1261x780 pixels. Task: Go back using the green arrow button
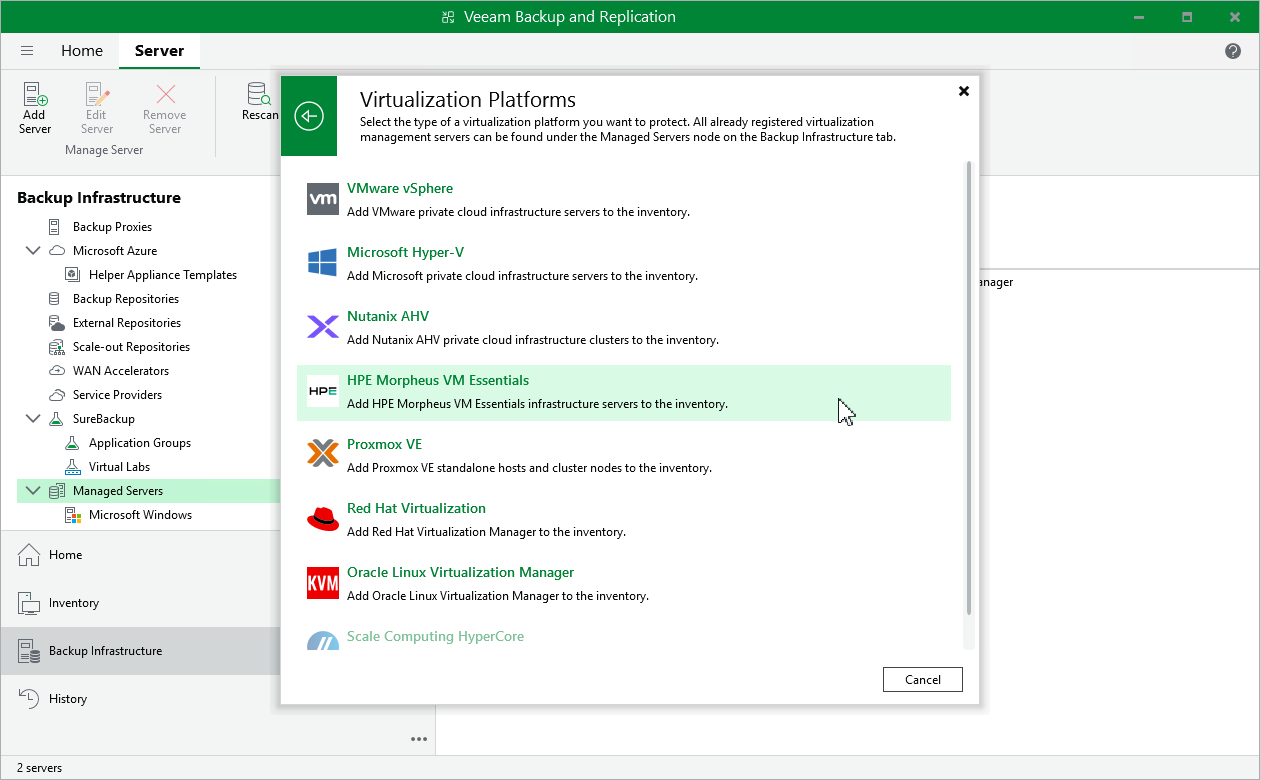309,116
